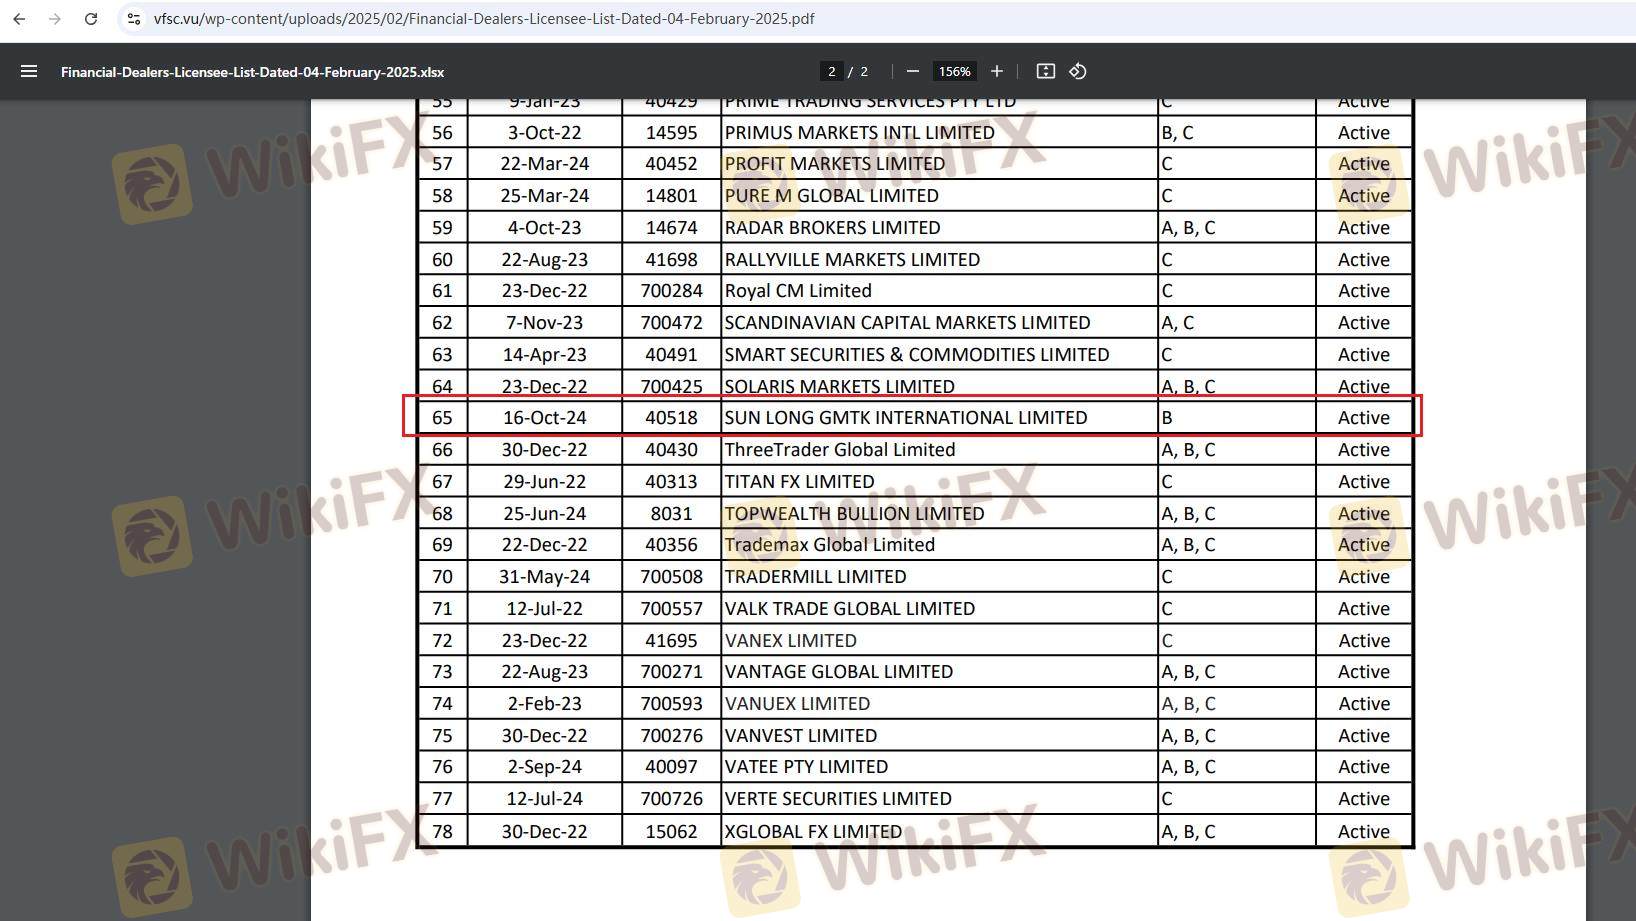This screenshot has width=1636, height=921.
Task: Select RALLYVILLE MARKETS LIMITED
Action: pyautogui.click(x=852, y=260)
